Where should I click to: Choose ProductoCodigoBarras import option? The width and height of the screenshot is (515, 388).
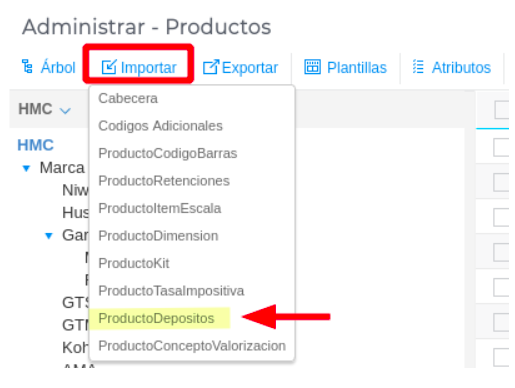tap(168, 154)
